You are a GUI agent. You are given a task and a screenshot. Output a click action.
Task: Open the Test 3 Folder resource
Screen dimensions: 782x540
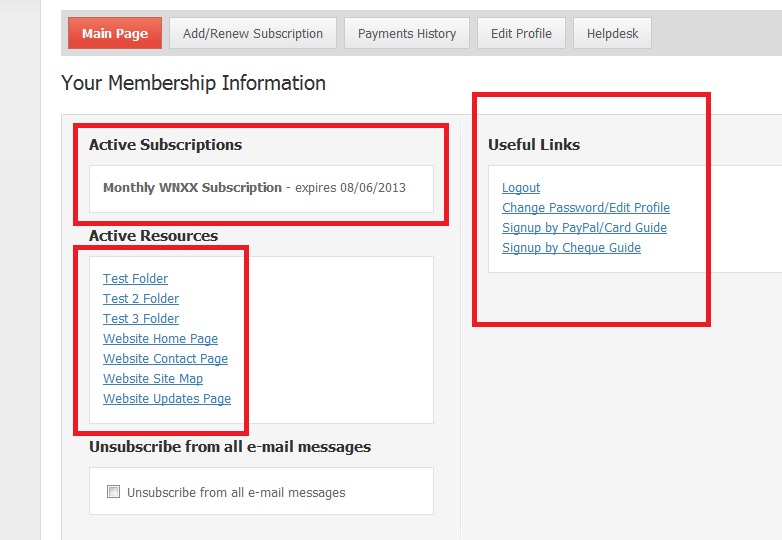(x=141, y=319)
